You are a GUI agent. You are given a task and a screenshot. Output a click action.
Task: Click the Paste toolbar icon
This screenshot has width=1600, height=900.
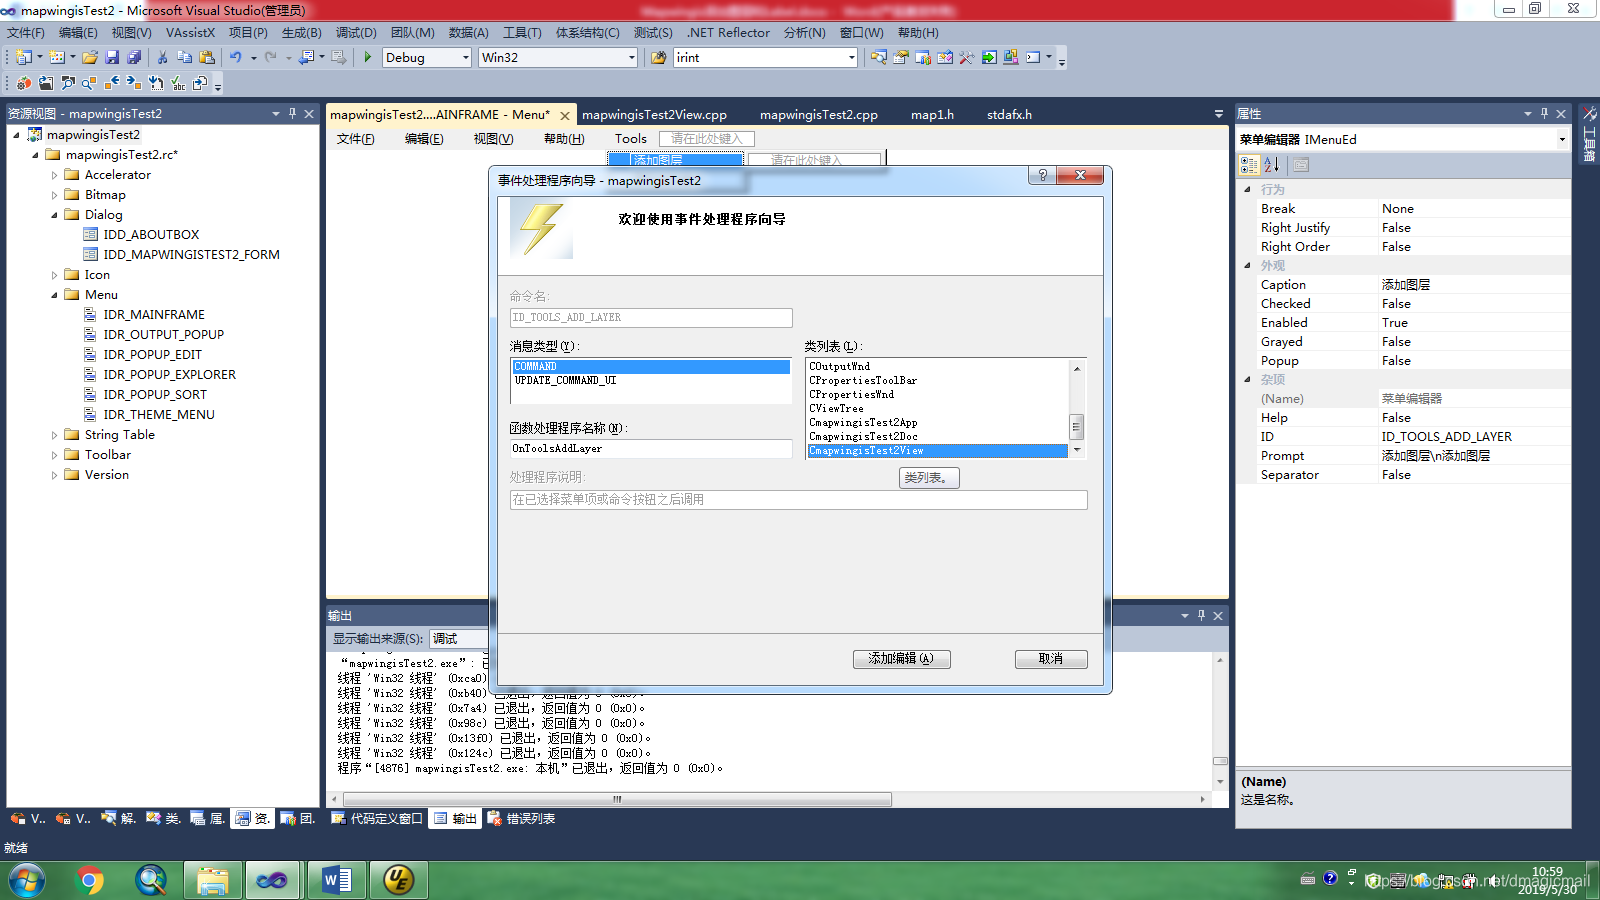coord(207,57)
